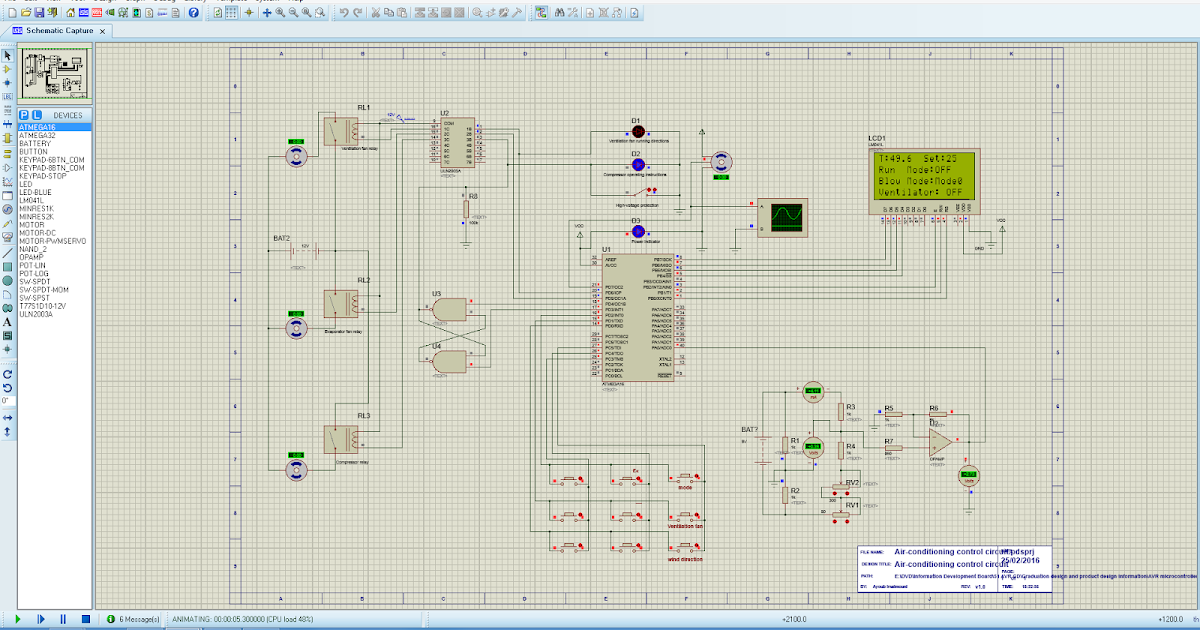Pause the running simulation
This screenshot has width=1200, height=630.
(x=63, y=618)
